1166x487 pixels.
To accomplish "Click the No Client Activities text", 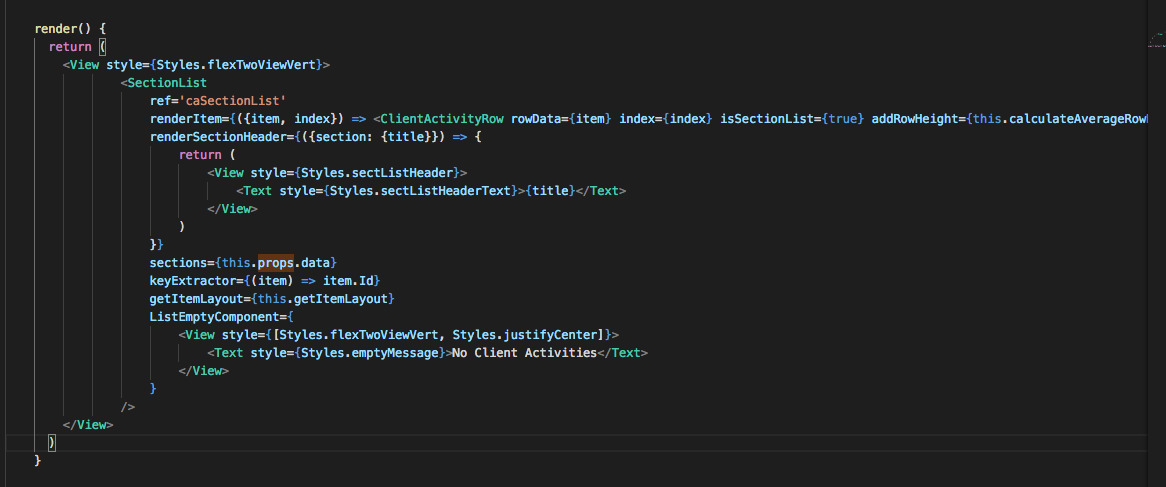I will pyautogui.click(x=525, y=353).
